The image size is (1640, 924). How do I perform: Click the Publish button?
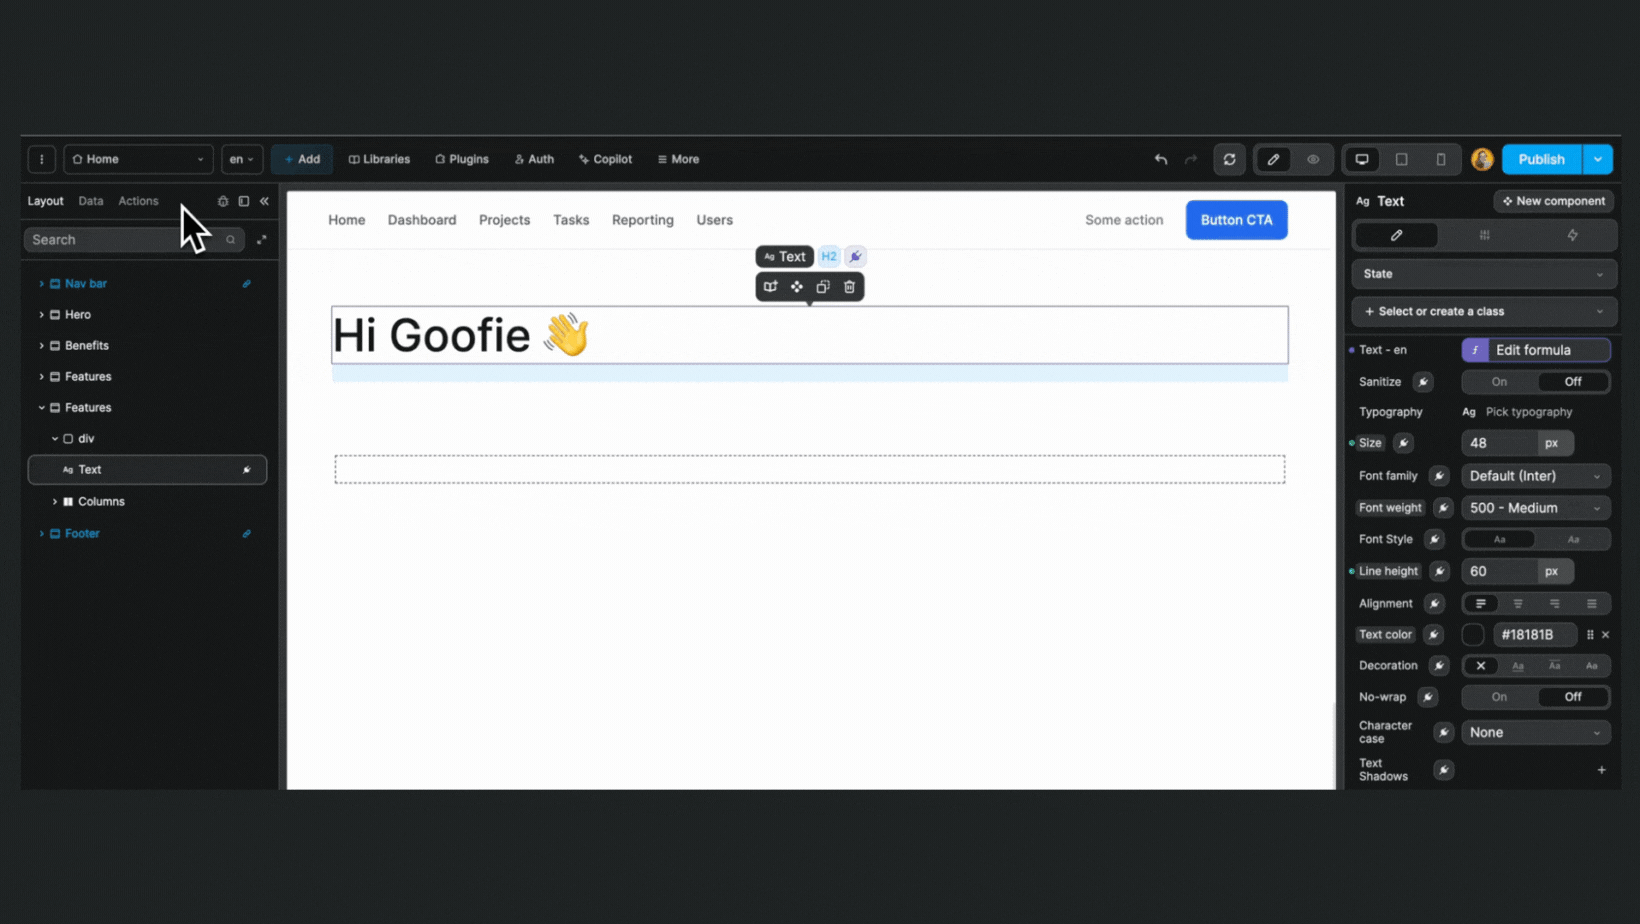[1540, 160]
